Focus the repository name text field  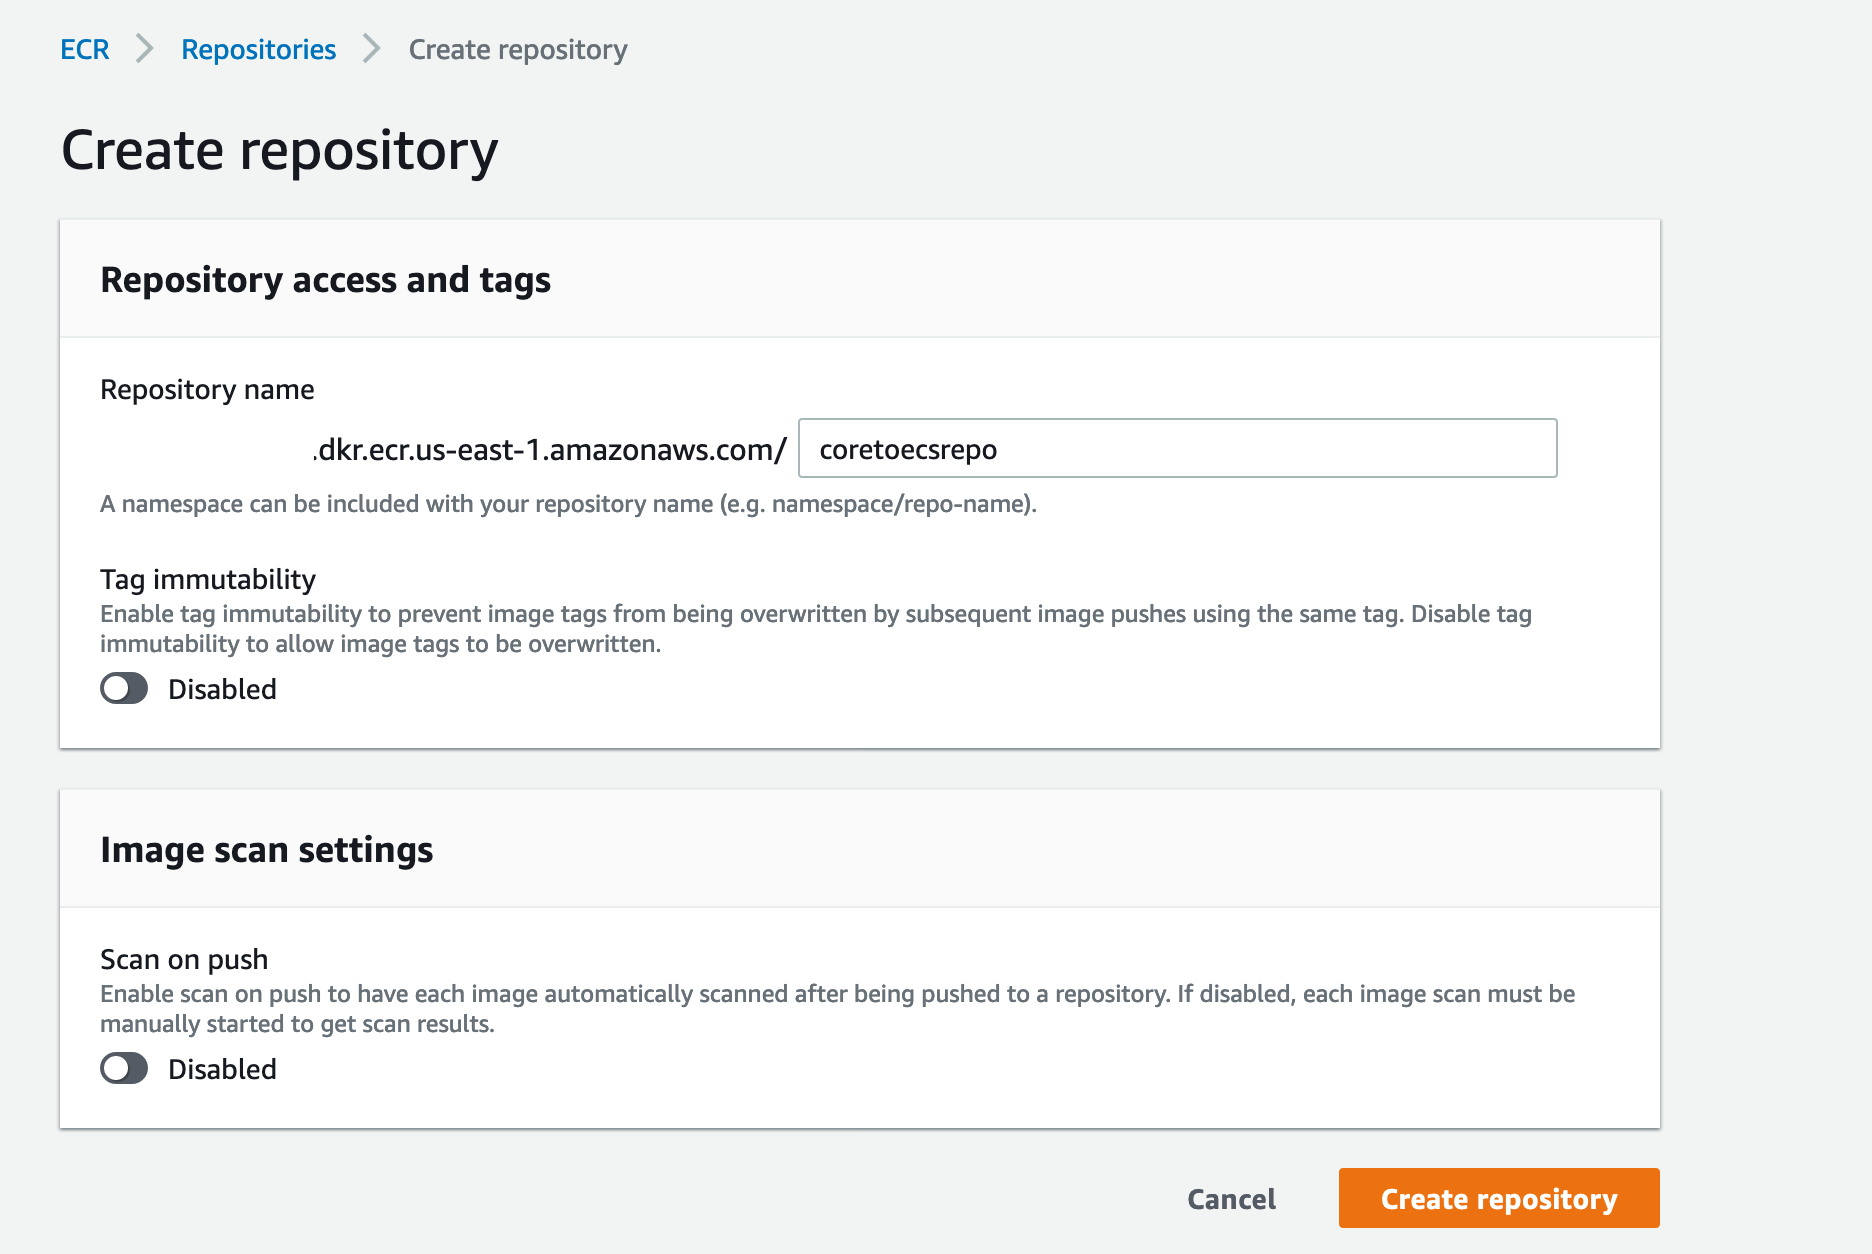coord(1176,449)
